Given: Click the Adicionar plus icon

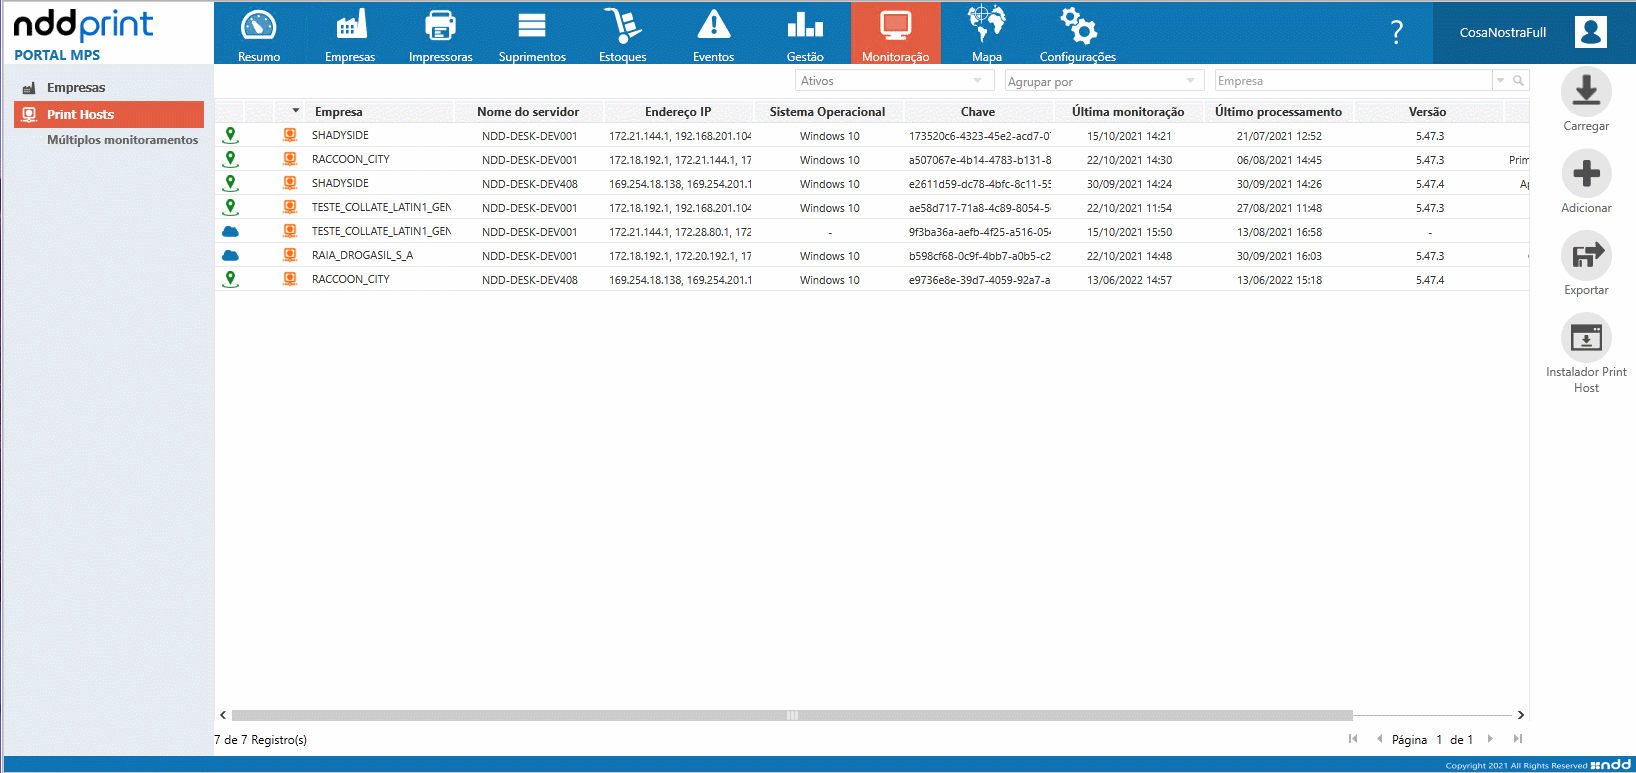Looking at the screenshot, I should (x=1585, y=174).
